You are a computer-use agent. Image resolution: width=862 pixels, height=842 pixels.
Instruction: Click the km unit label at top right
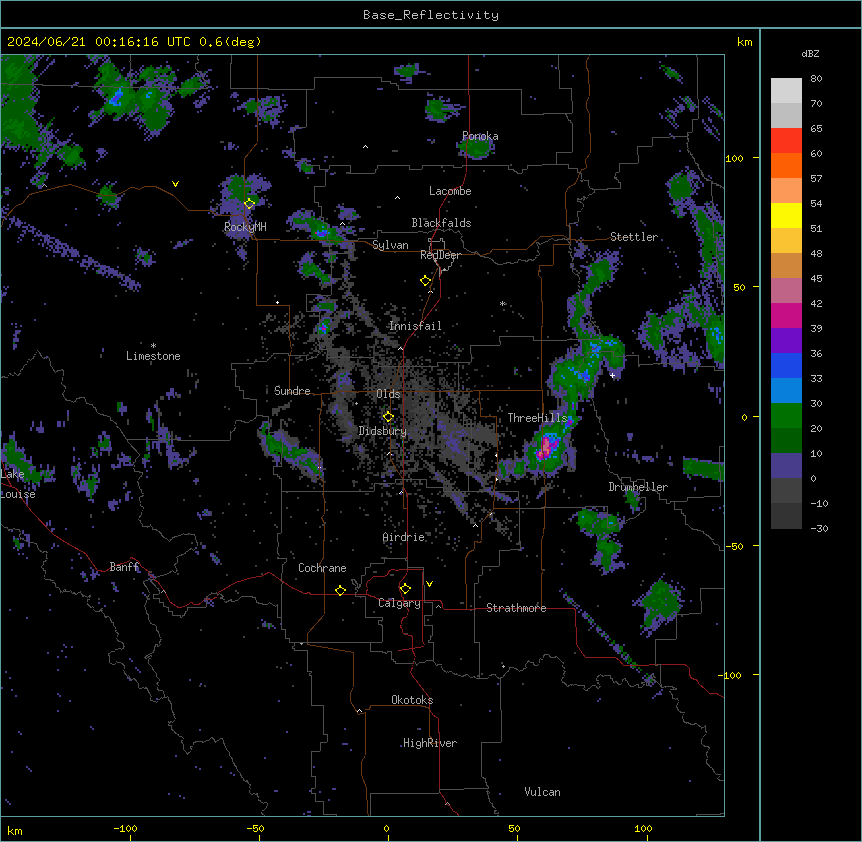point(744,42)
